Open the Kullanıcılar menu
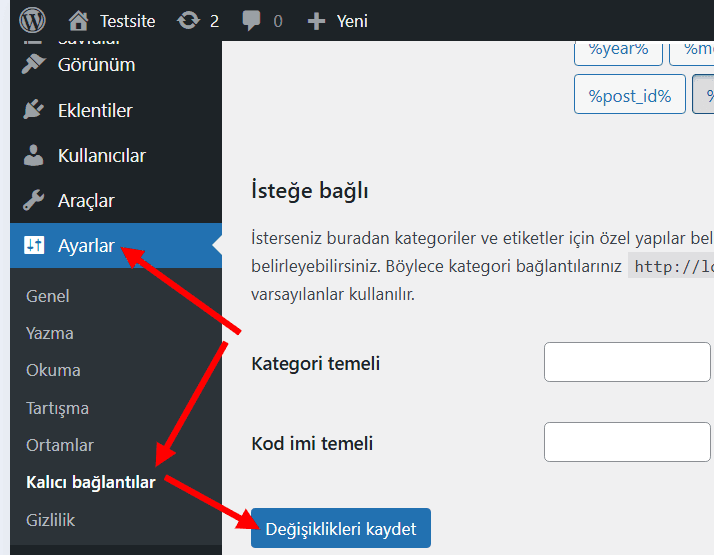Image resolution: width=714 pixels, height=555 pixels. click(x=102, y=156)
